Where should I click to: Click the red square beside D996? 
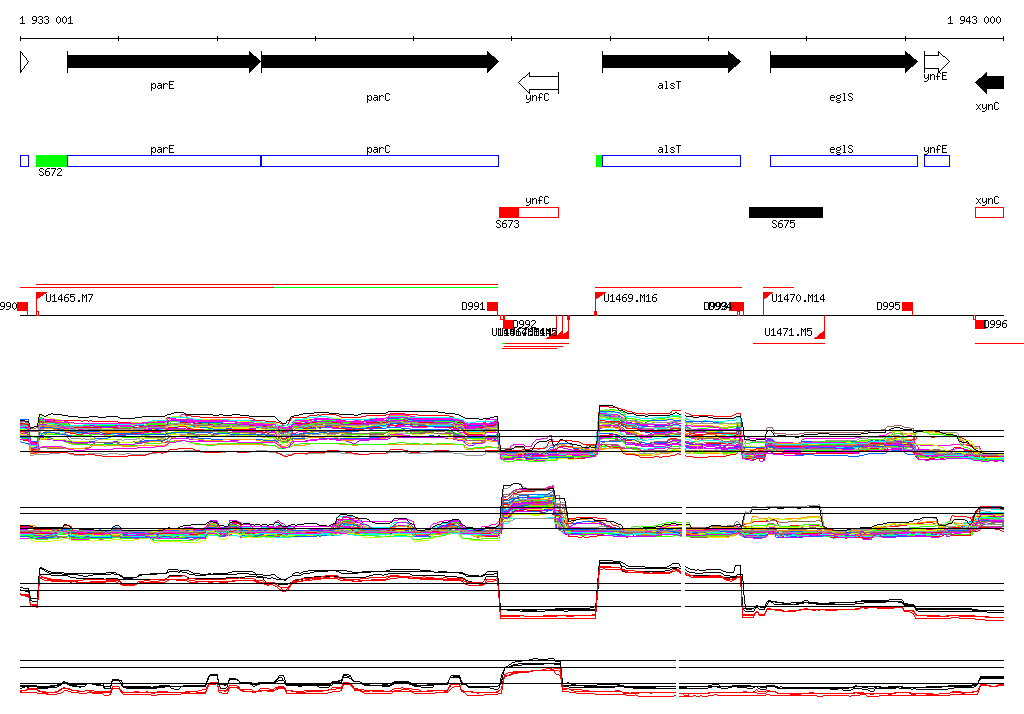point(980,324)
